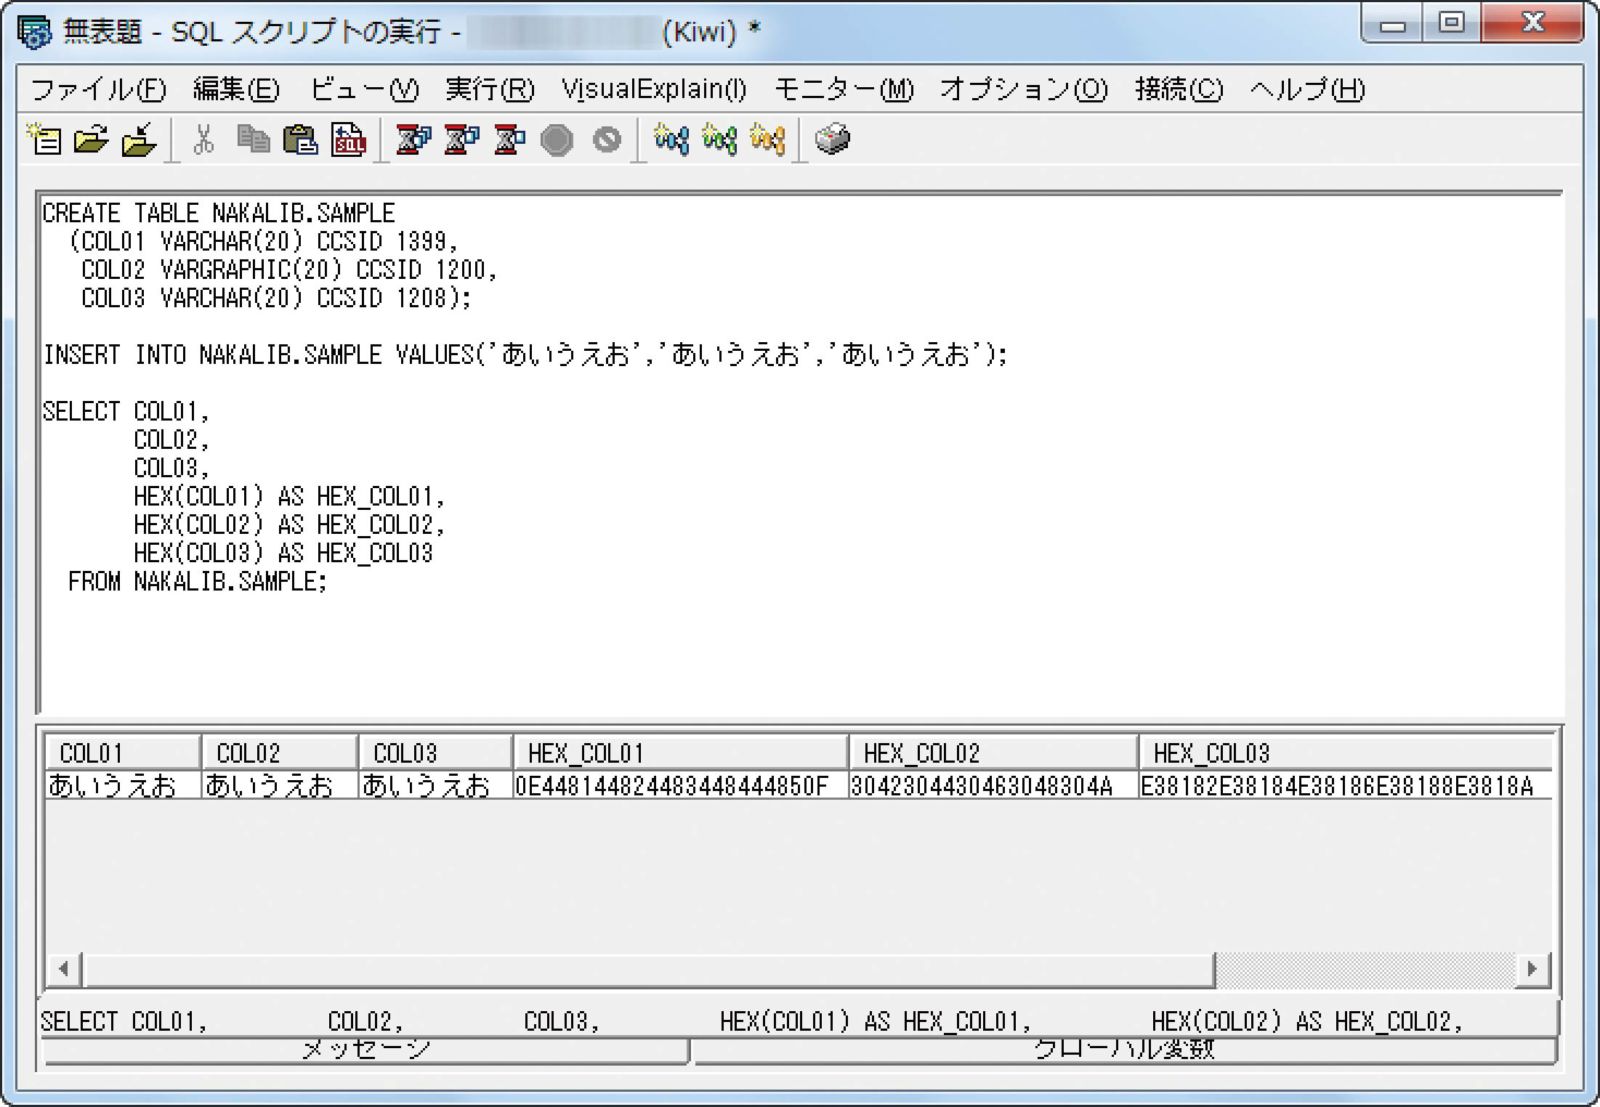Click the FROM NAKALIB.SAMPLE; line
This screenshot has height=1107, width=1600.
(x=198, y=582)
